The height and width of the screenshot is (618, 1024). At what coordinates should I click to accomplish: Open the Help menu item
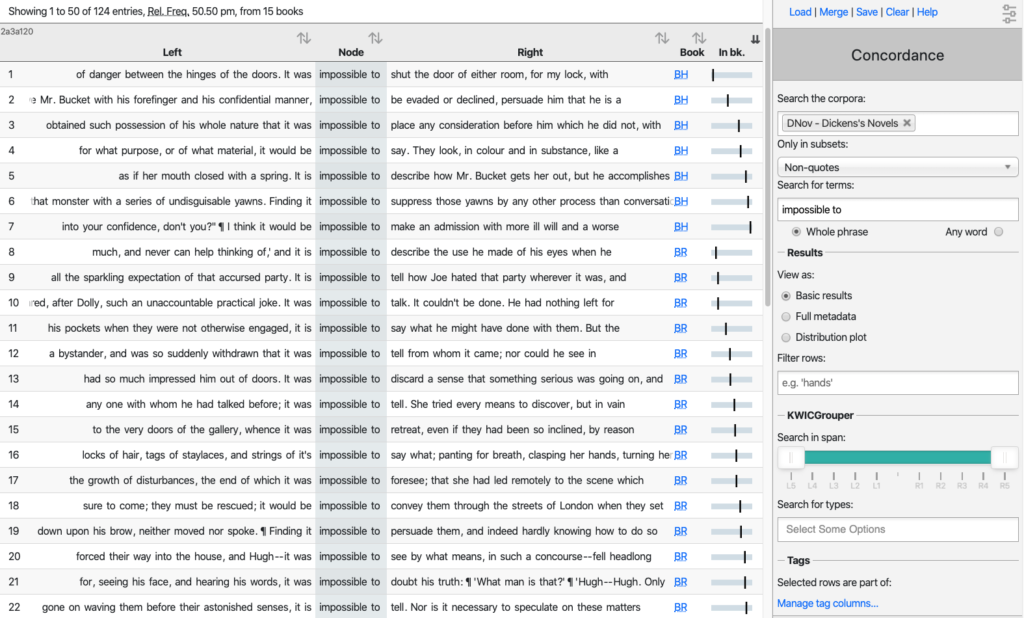(x=927, y=12)
